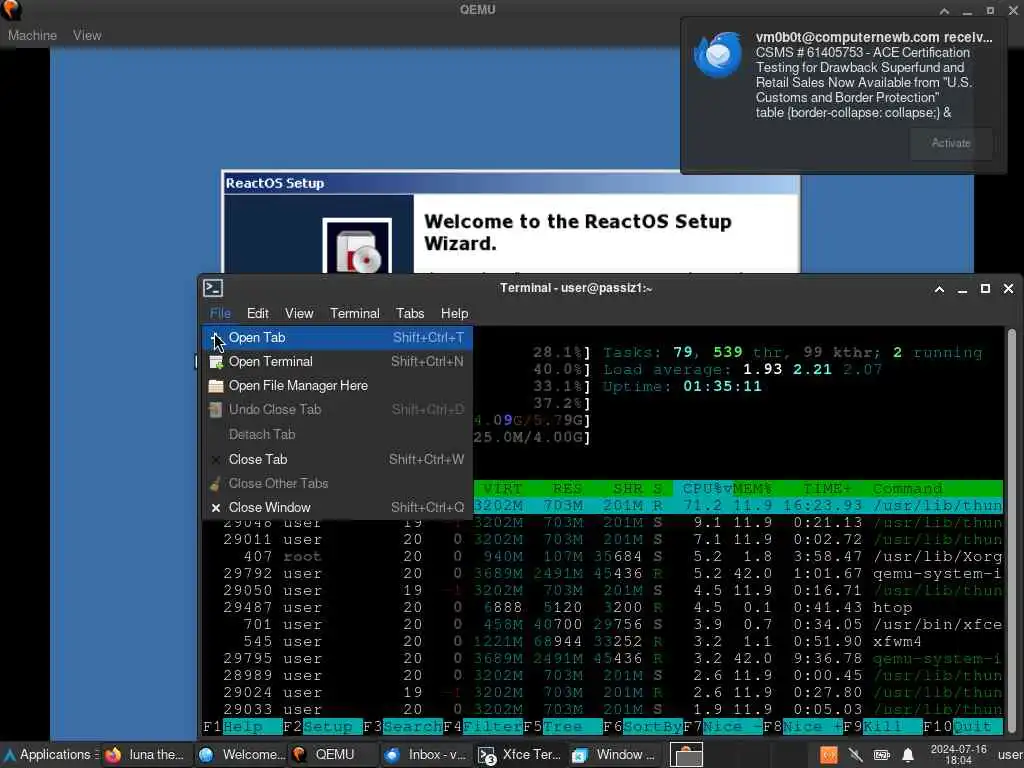Click the clock showing 2024-07-16 18:04
The height and width of the screenshot is (768, 1024).
(958, 755)
